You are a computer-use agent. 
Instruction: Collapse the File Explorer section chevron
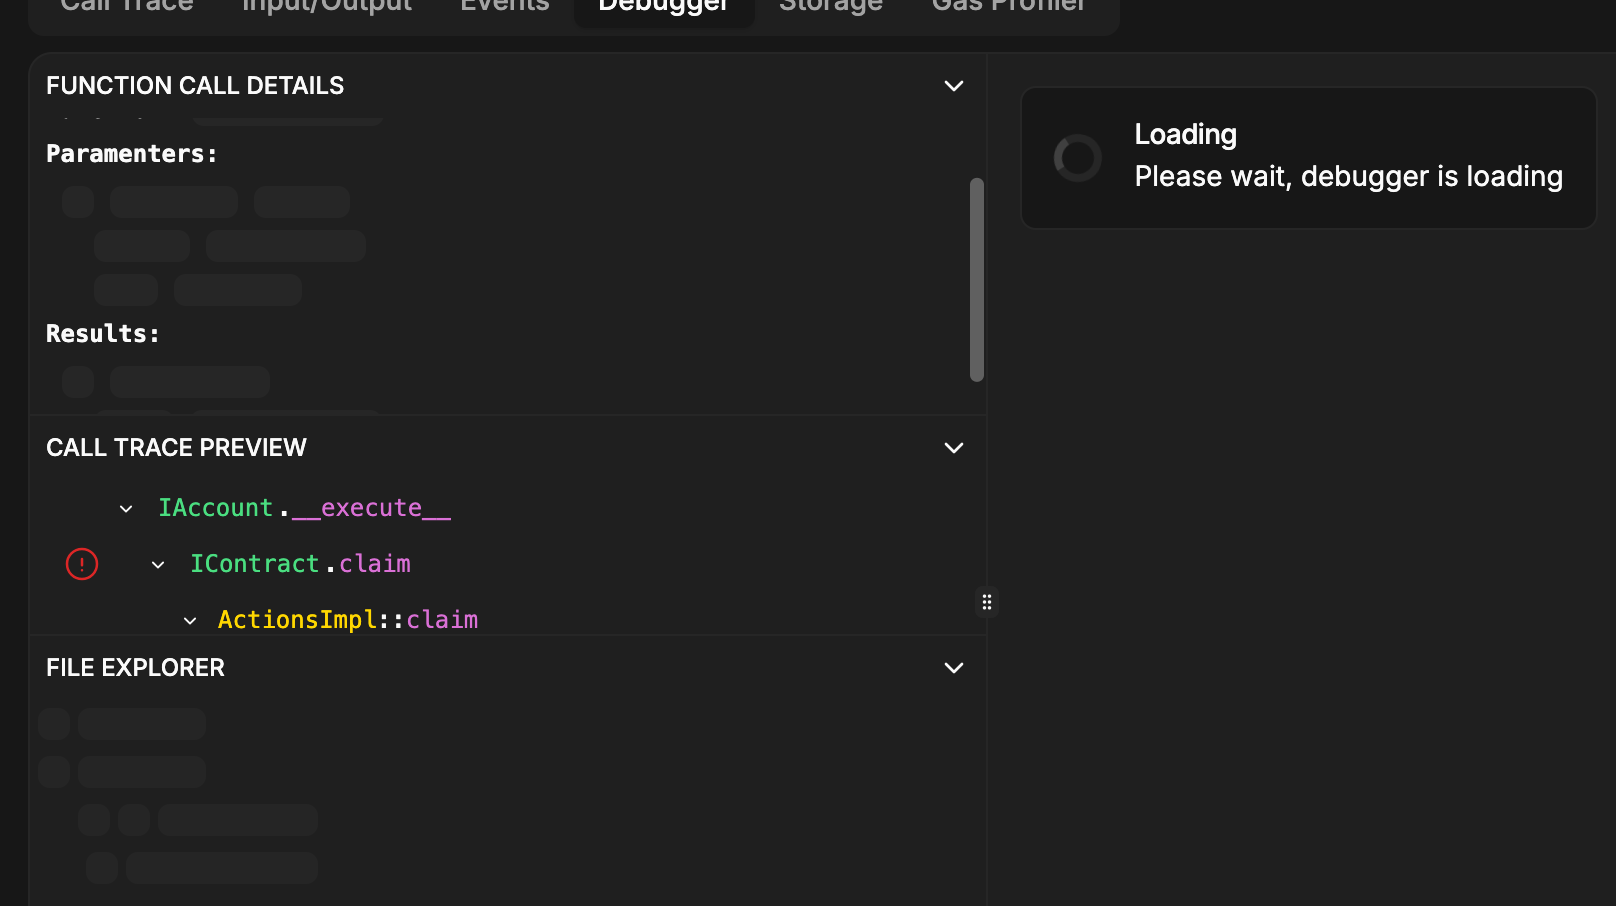click(954, 668)
